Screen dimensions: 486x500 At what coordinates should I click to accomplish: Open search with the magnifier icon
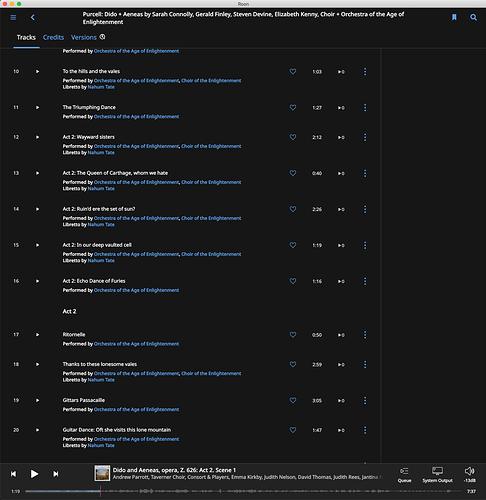[473, 17]
